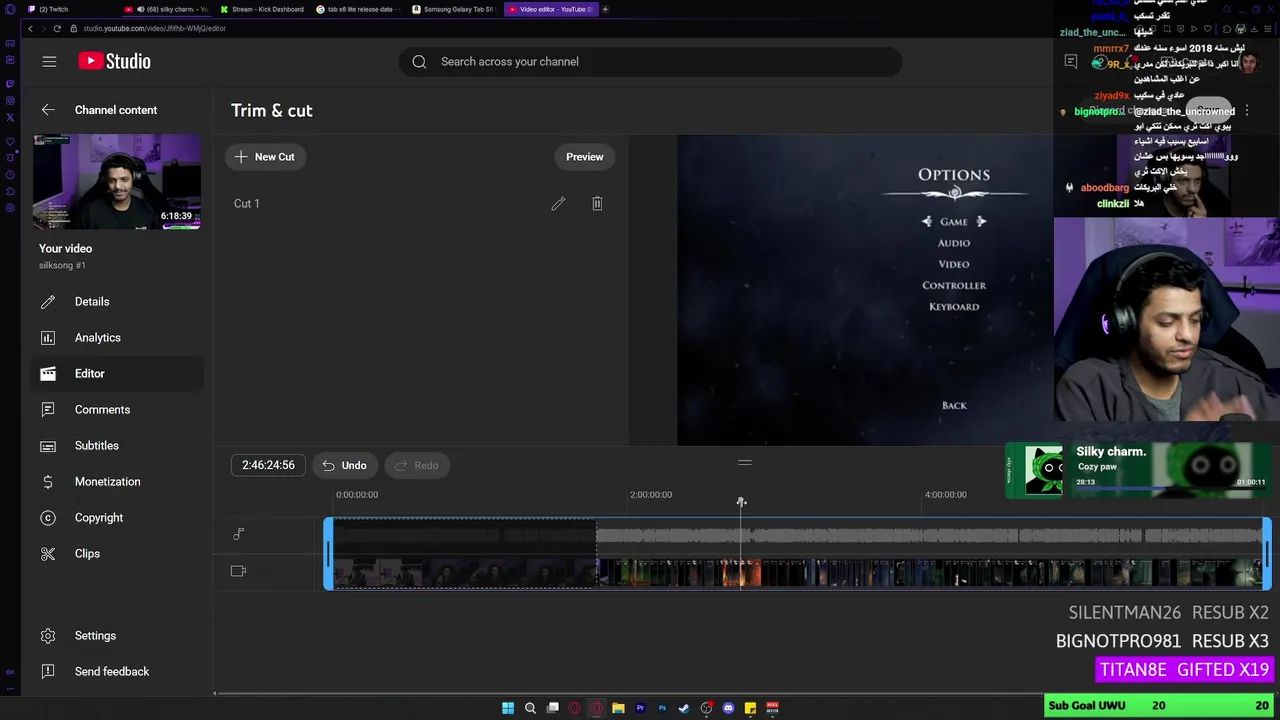The width and height of the screenshot is (1280, 720).
Task: Click the browser address bar URL
Action: (x=154, y=28)
